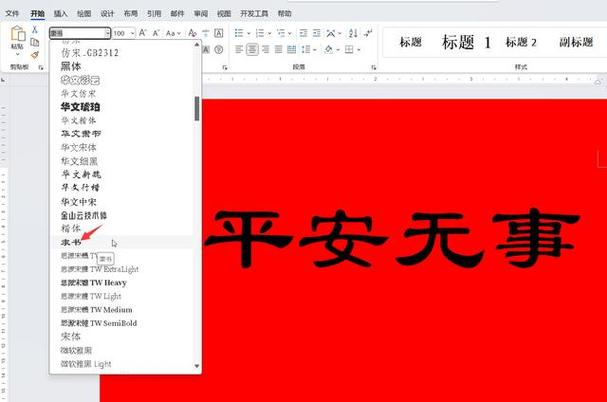Choose 隶书 font in the list

coord(122,242)
